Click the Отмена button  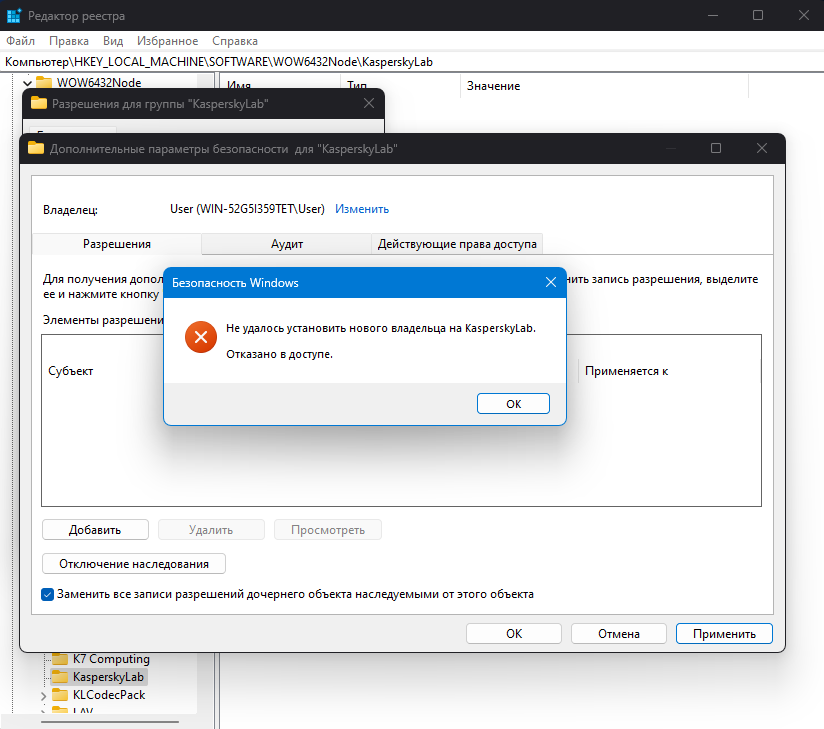(x=619, y=633)
